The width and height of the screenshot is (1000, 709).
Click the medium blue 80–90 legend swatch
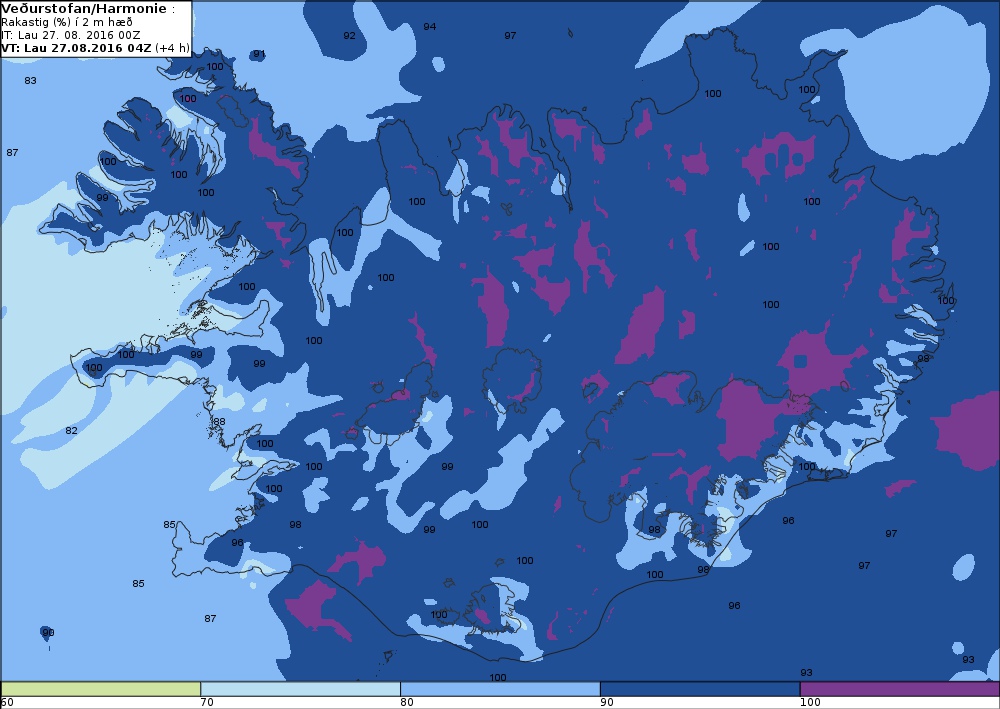(x=500, y=689)
